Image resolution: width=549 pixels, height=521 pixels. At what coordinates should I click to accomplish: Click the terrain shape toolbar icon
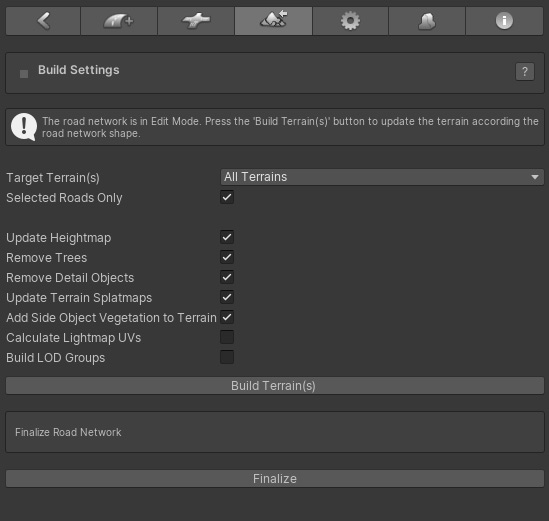427,21
